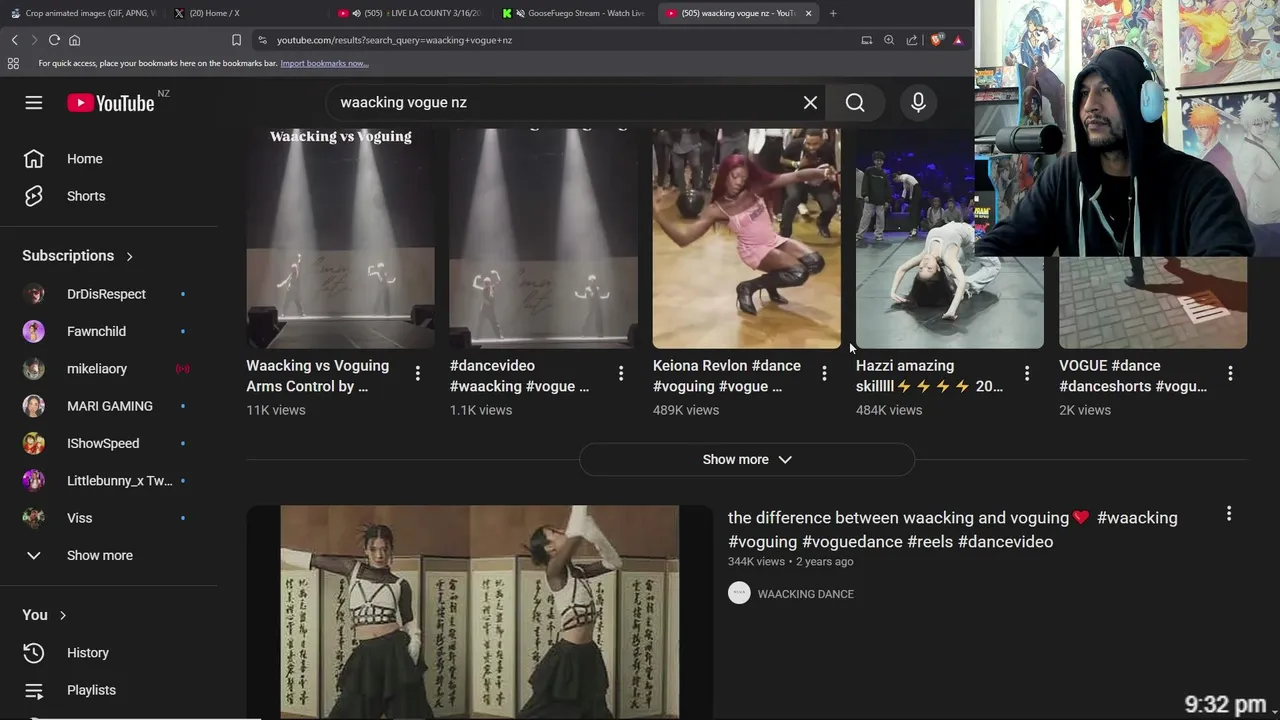Image resolution: width=1280 pixels, height=720 pixels.
Task: Click the YouTube logo
Action: pyautogui.click(x=111, y=103)
